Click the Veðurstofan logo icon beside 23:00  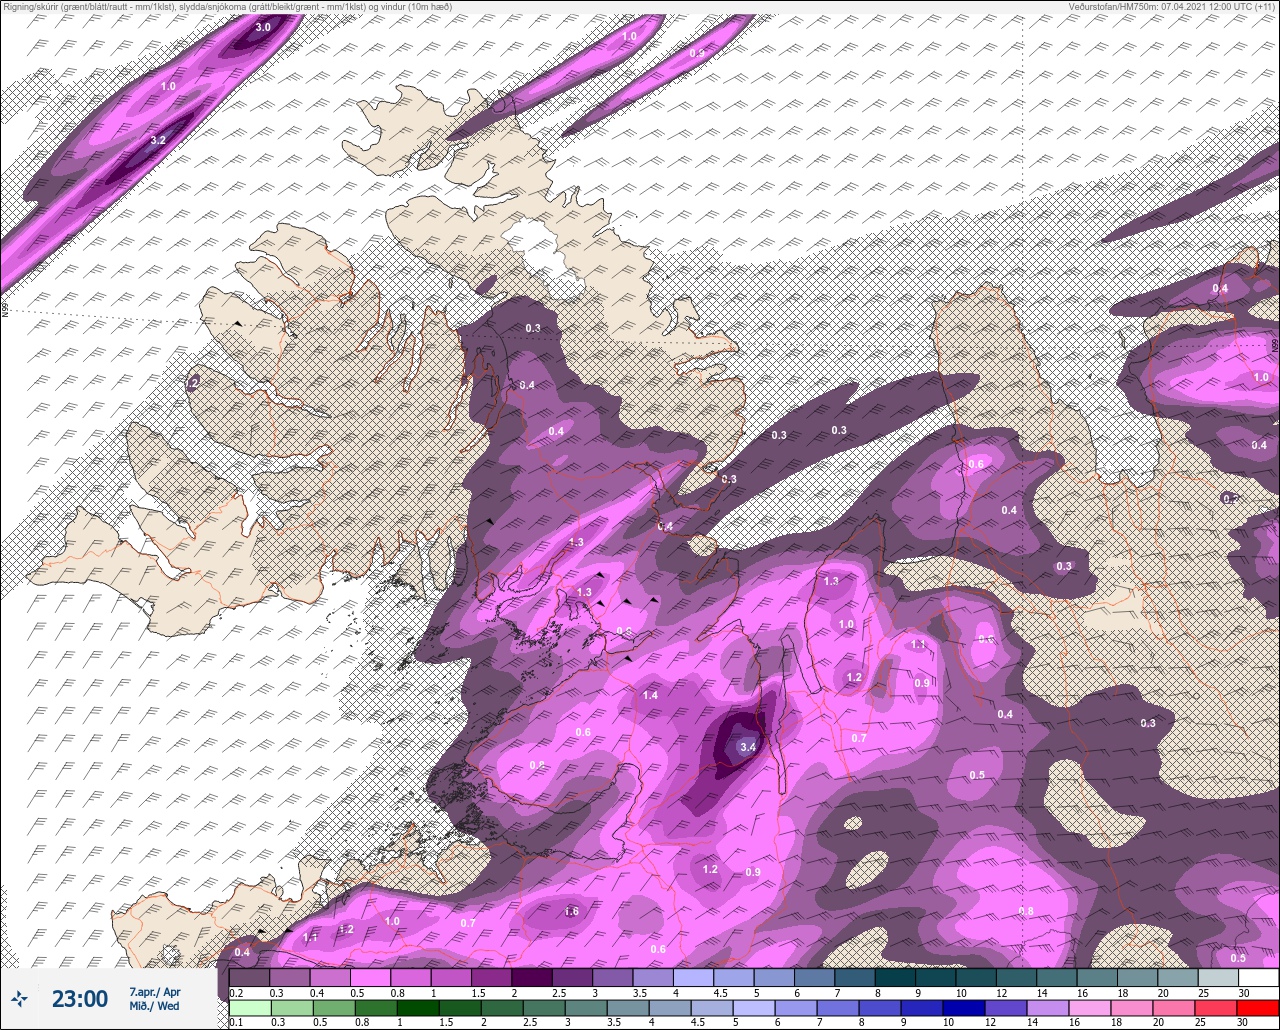tap(19, 998)
